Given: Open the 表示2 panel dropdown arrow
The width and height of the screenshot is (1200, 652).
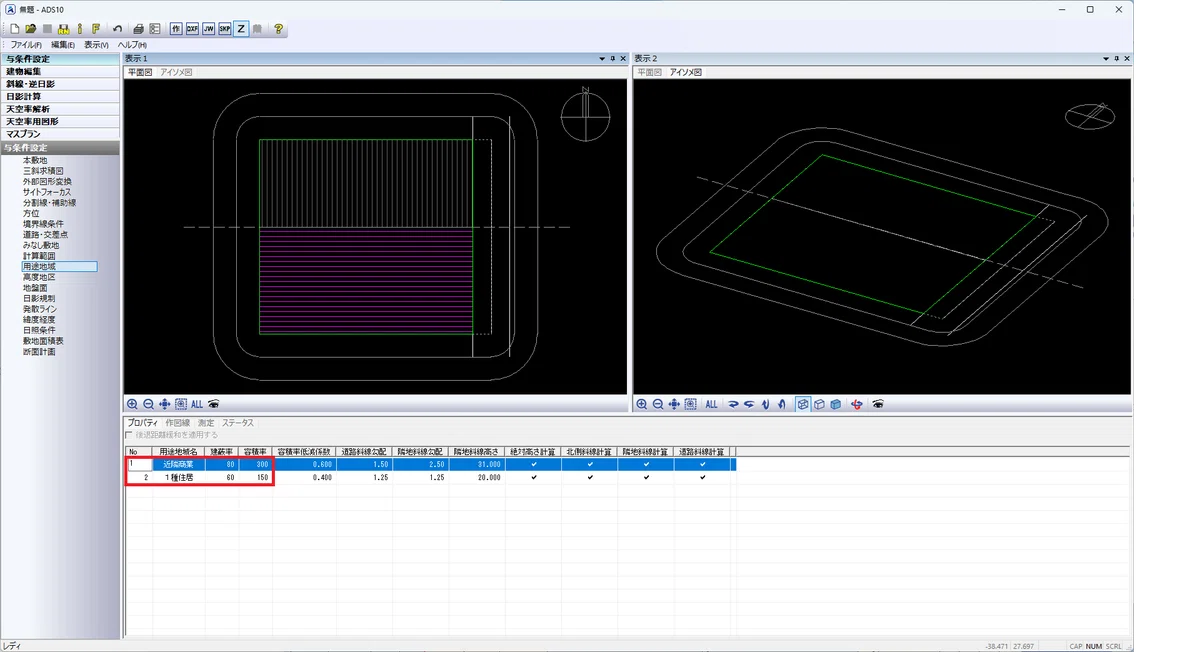Looking at the screenshot, I should (1106, 59).
